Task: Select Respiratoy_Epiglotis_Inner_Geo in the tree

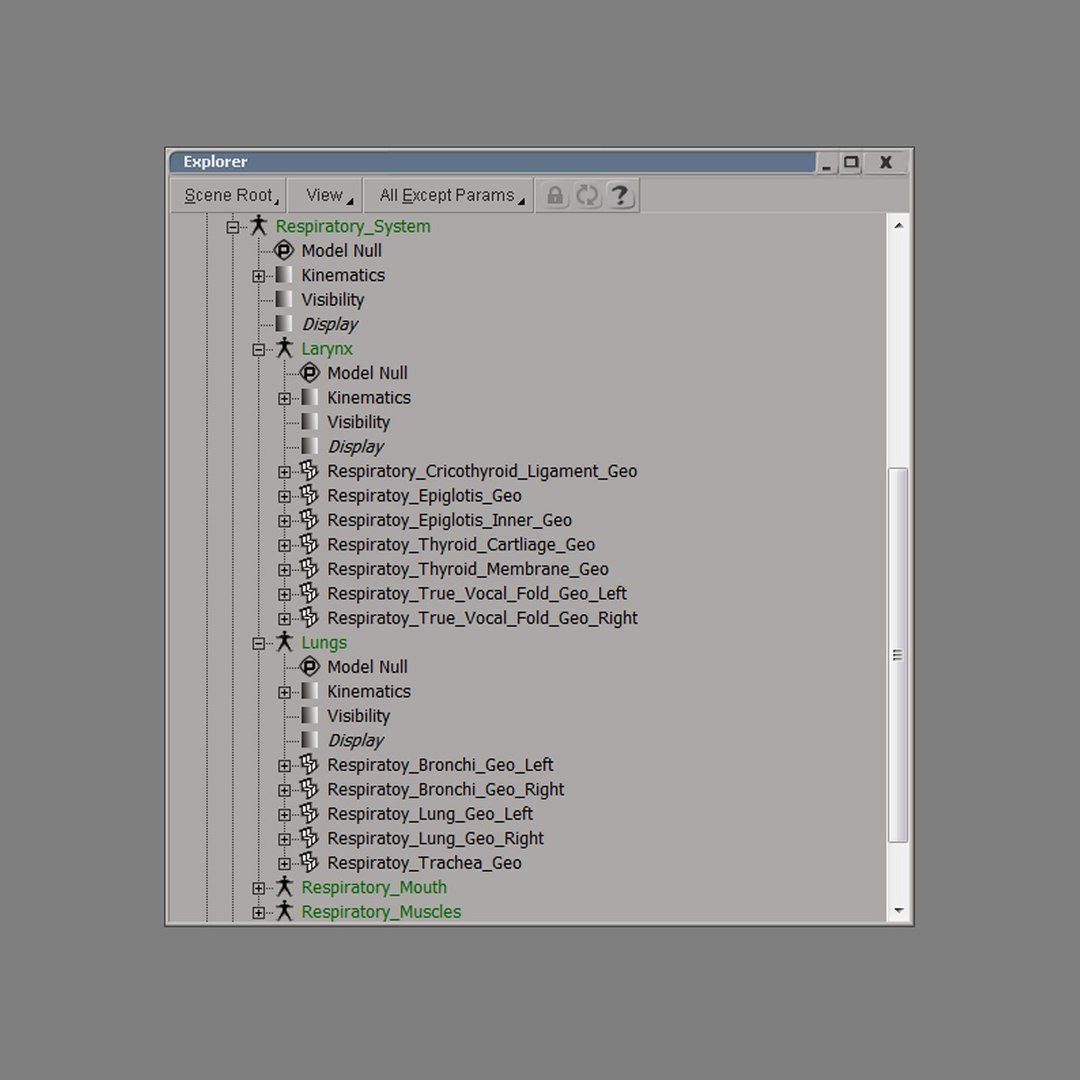Action: coord(449,520)
